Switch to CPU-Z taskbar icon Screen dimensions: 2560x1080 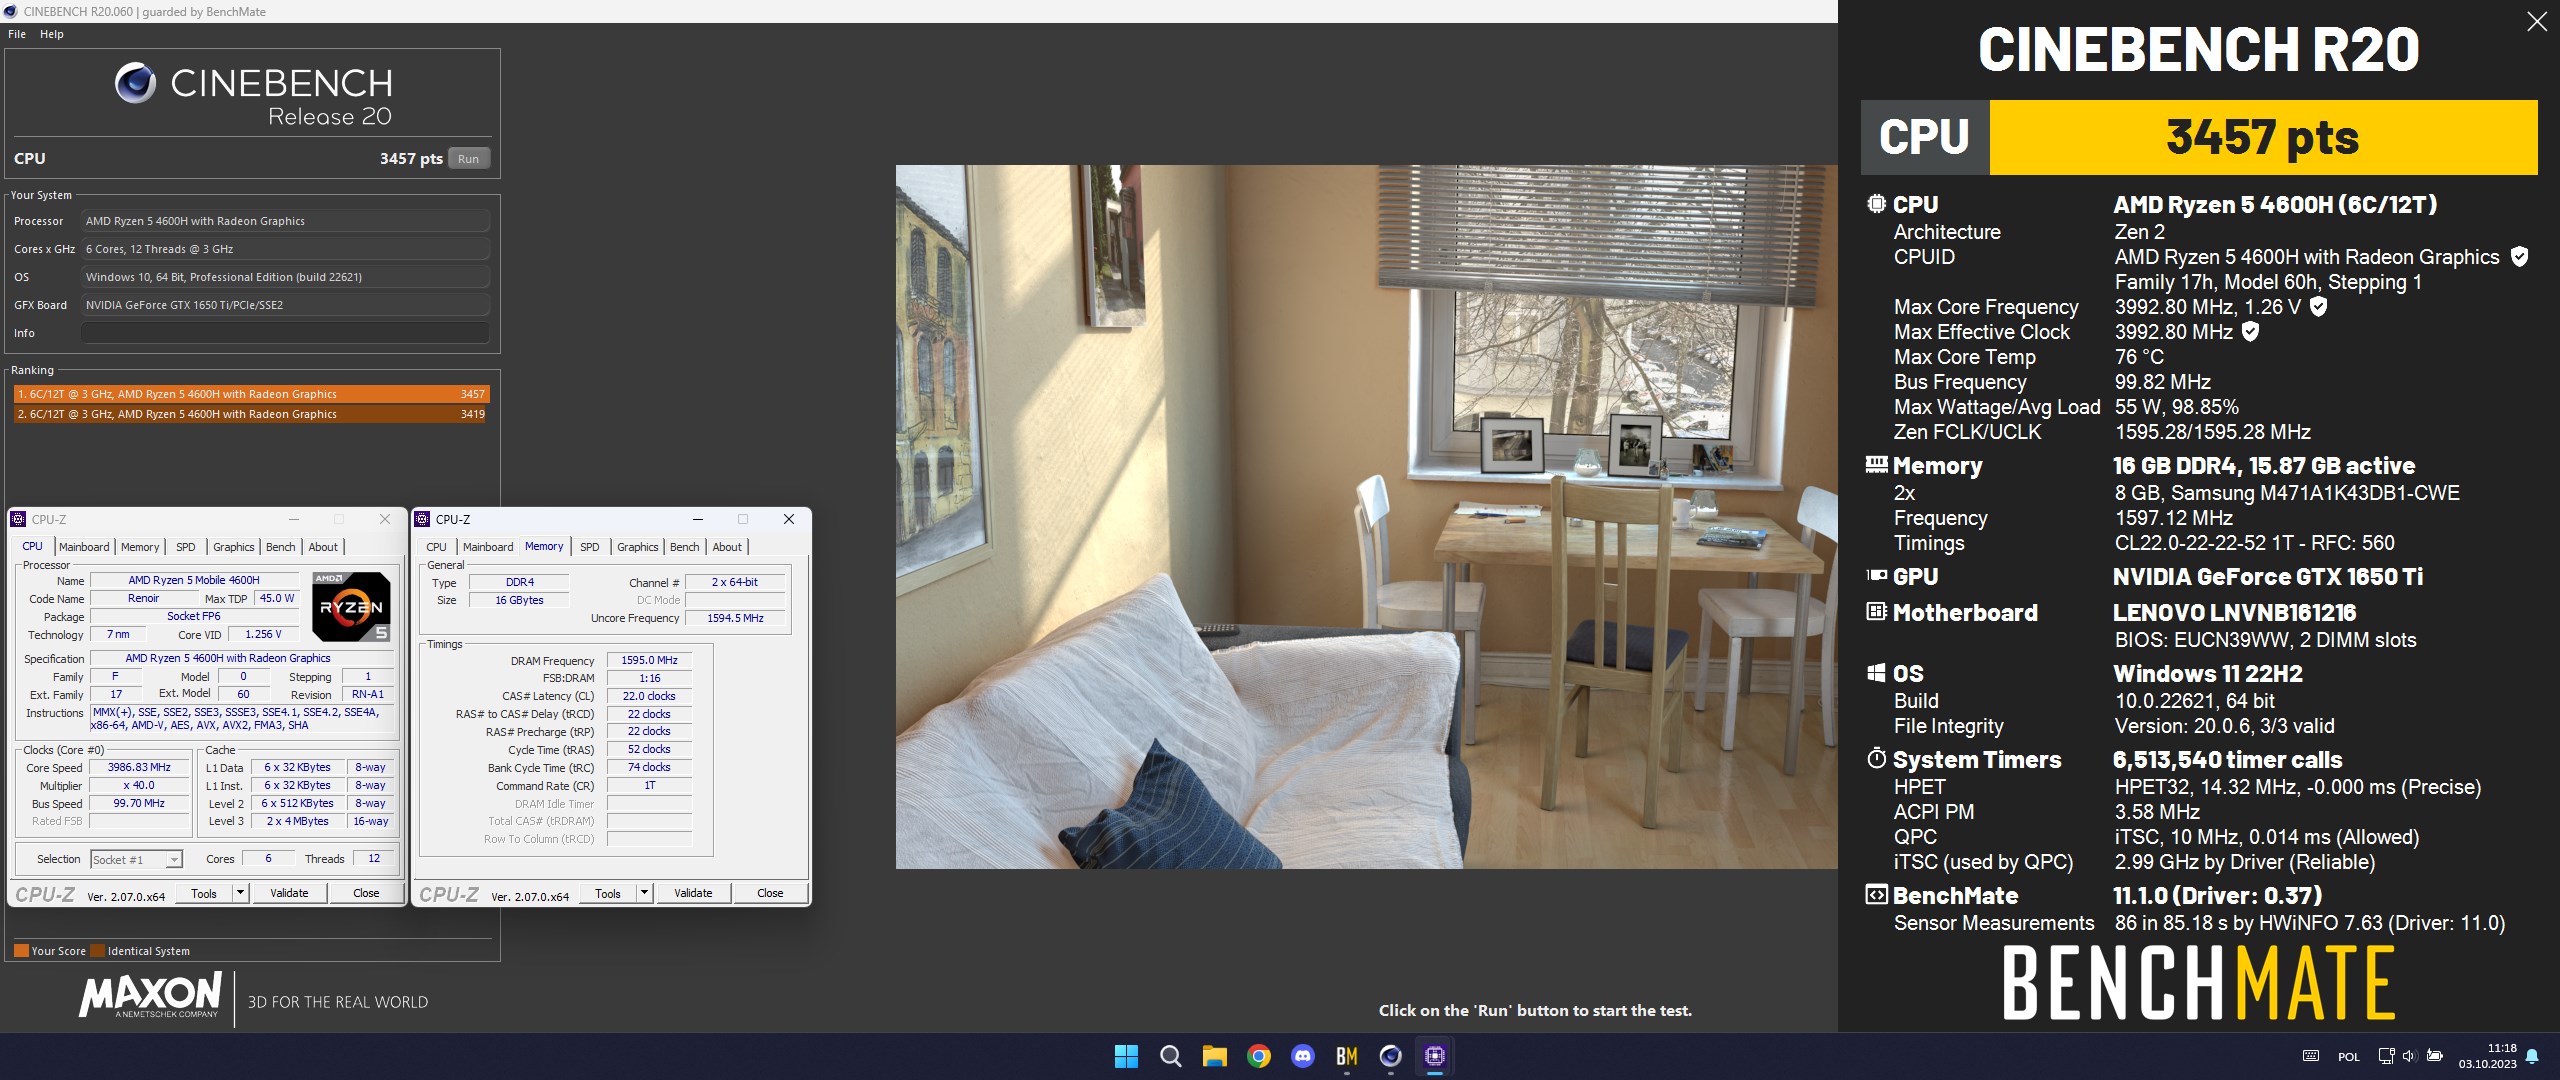tap(1434, 1056)
